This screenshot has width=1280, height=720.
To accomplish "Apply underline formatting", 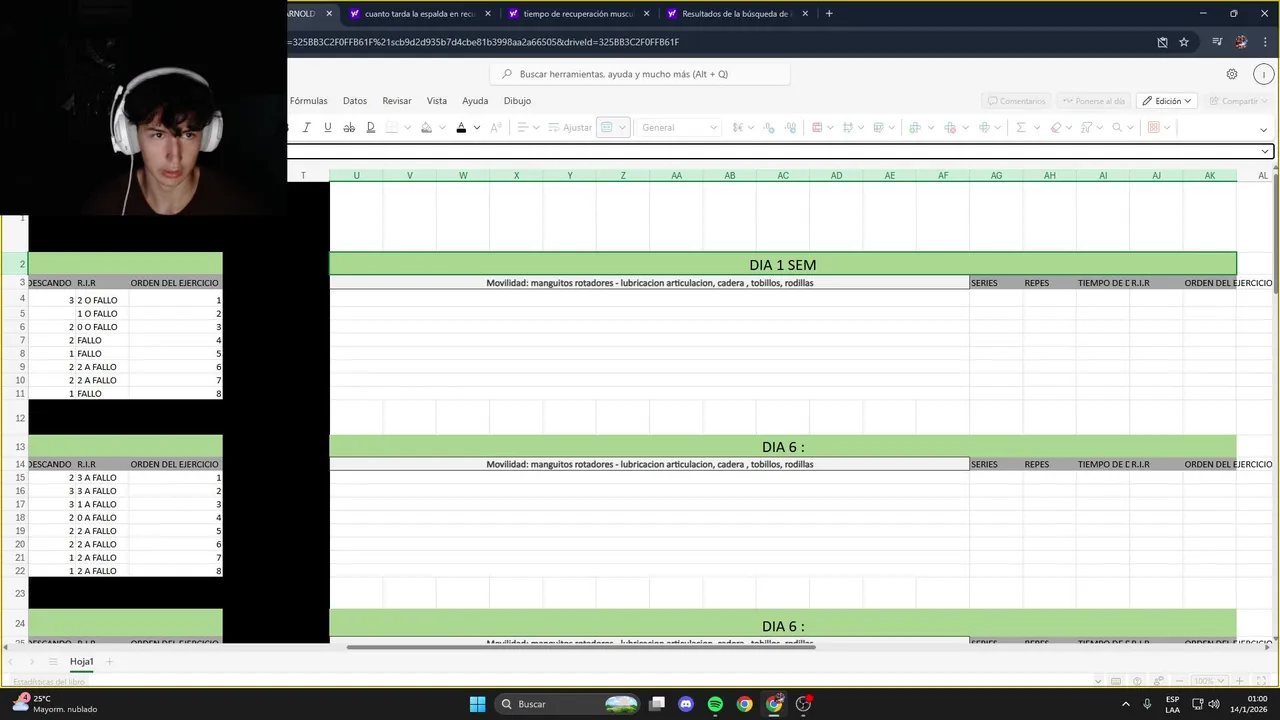I will pos(327,128).
